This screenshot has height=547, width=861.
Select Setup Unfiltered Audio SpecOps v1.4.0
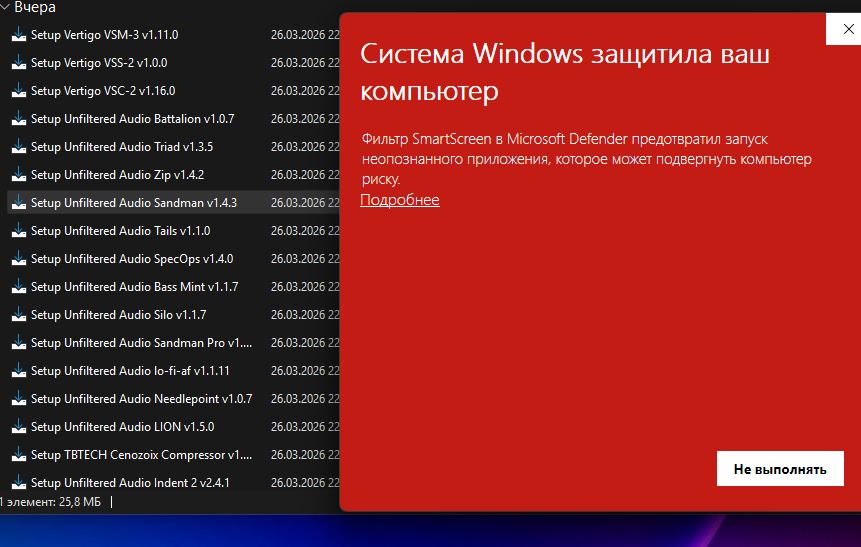point(131,259)
